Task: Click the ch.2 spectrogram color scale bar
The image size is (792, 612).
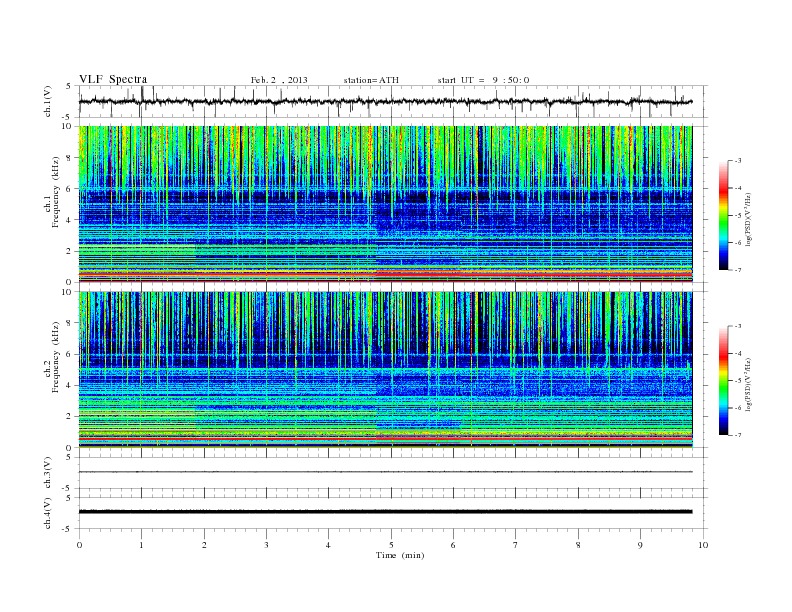Action: click(723, 381)
